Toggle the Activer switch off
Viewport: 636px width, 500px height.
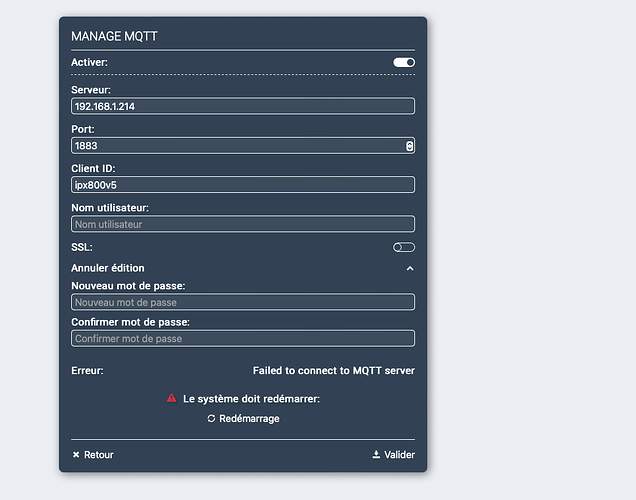404,62
